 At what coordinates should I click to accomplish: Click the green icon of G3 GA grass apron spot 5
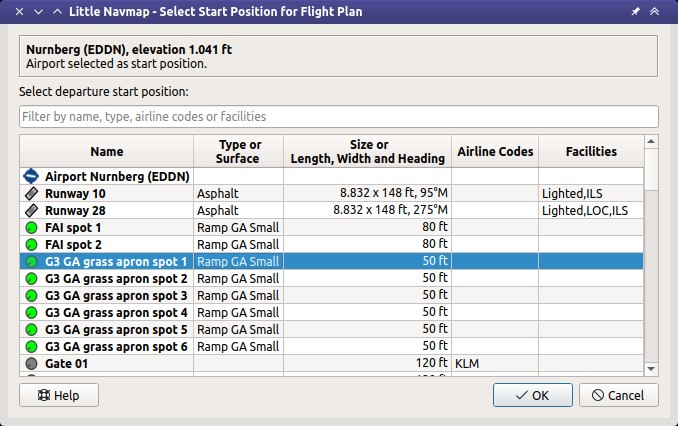(x=31, y=330)
